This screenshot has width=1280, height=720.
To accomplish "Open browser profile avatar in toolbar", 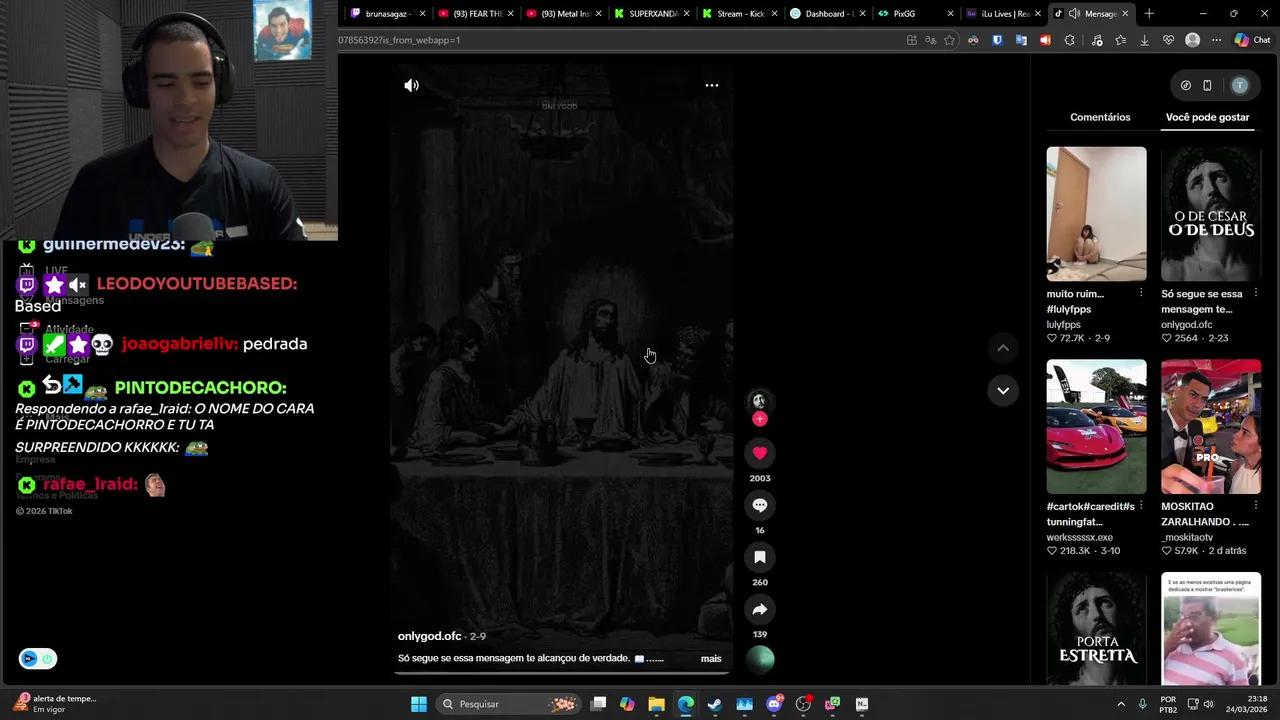I will click(x=1192, y=40).
